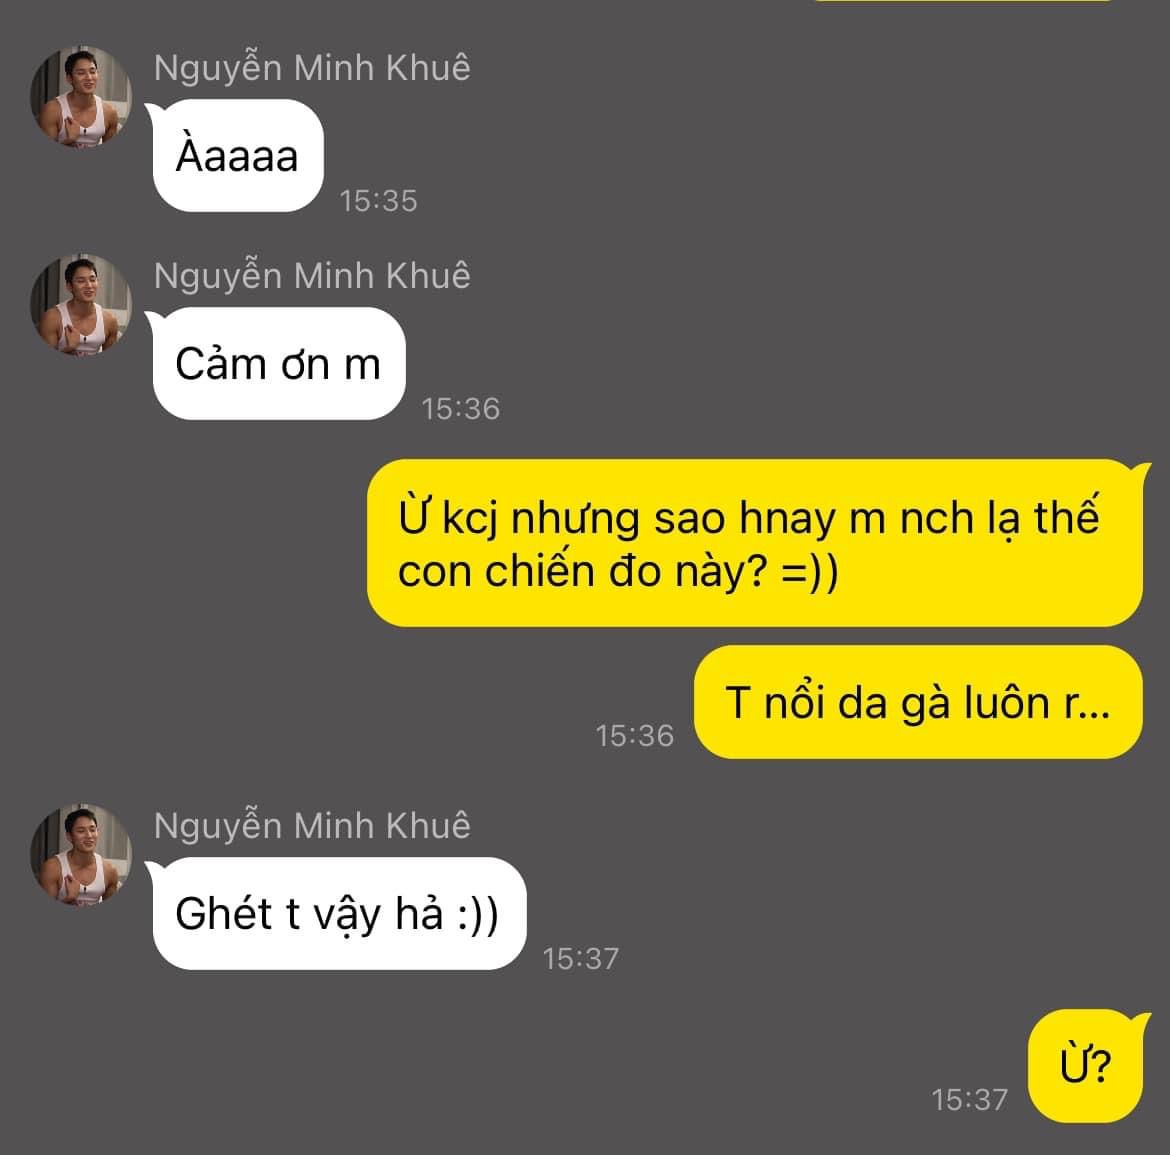Tap 15:36 timestamp beside "T nổi da gà"

(x=634, y=735)
